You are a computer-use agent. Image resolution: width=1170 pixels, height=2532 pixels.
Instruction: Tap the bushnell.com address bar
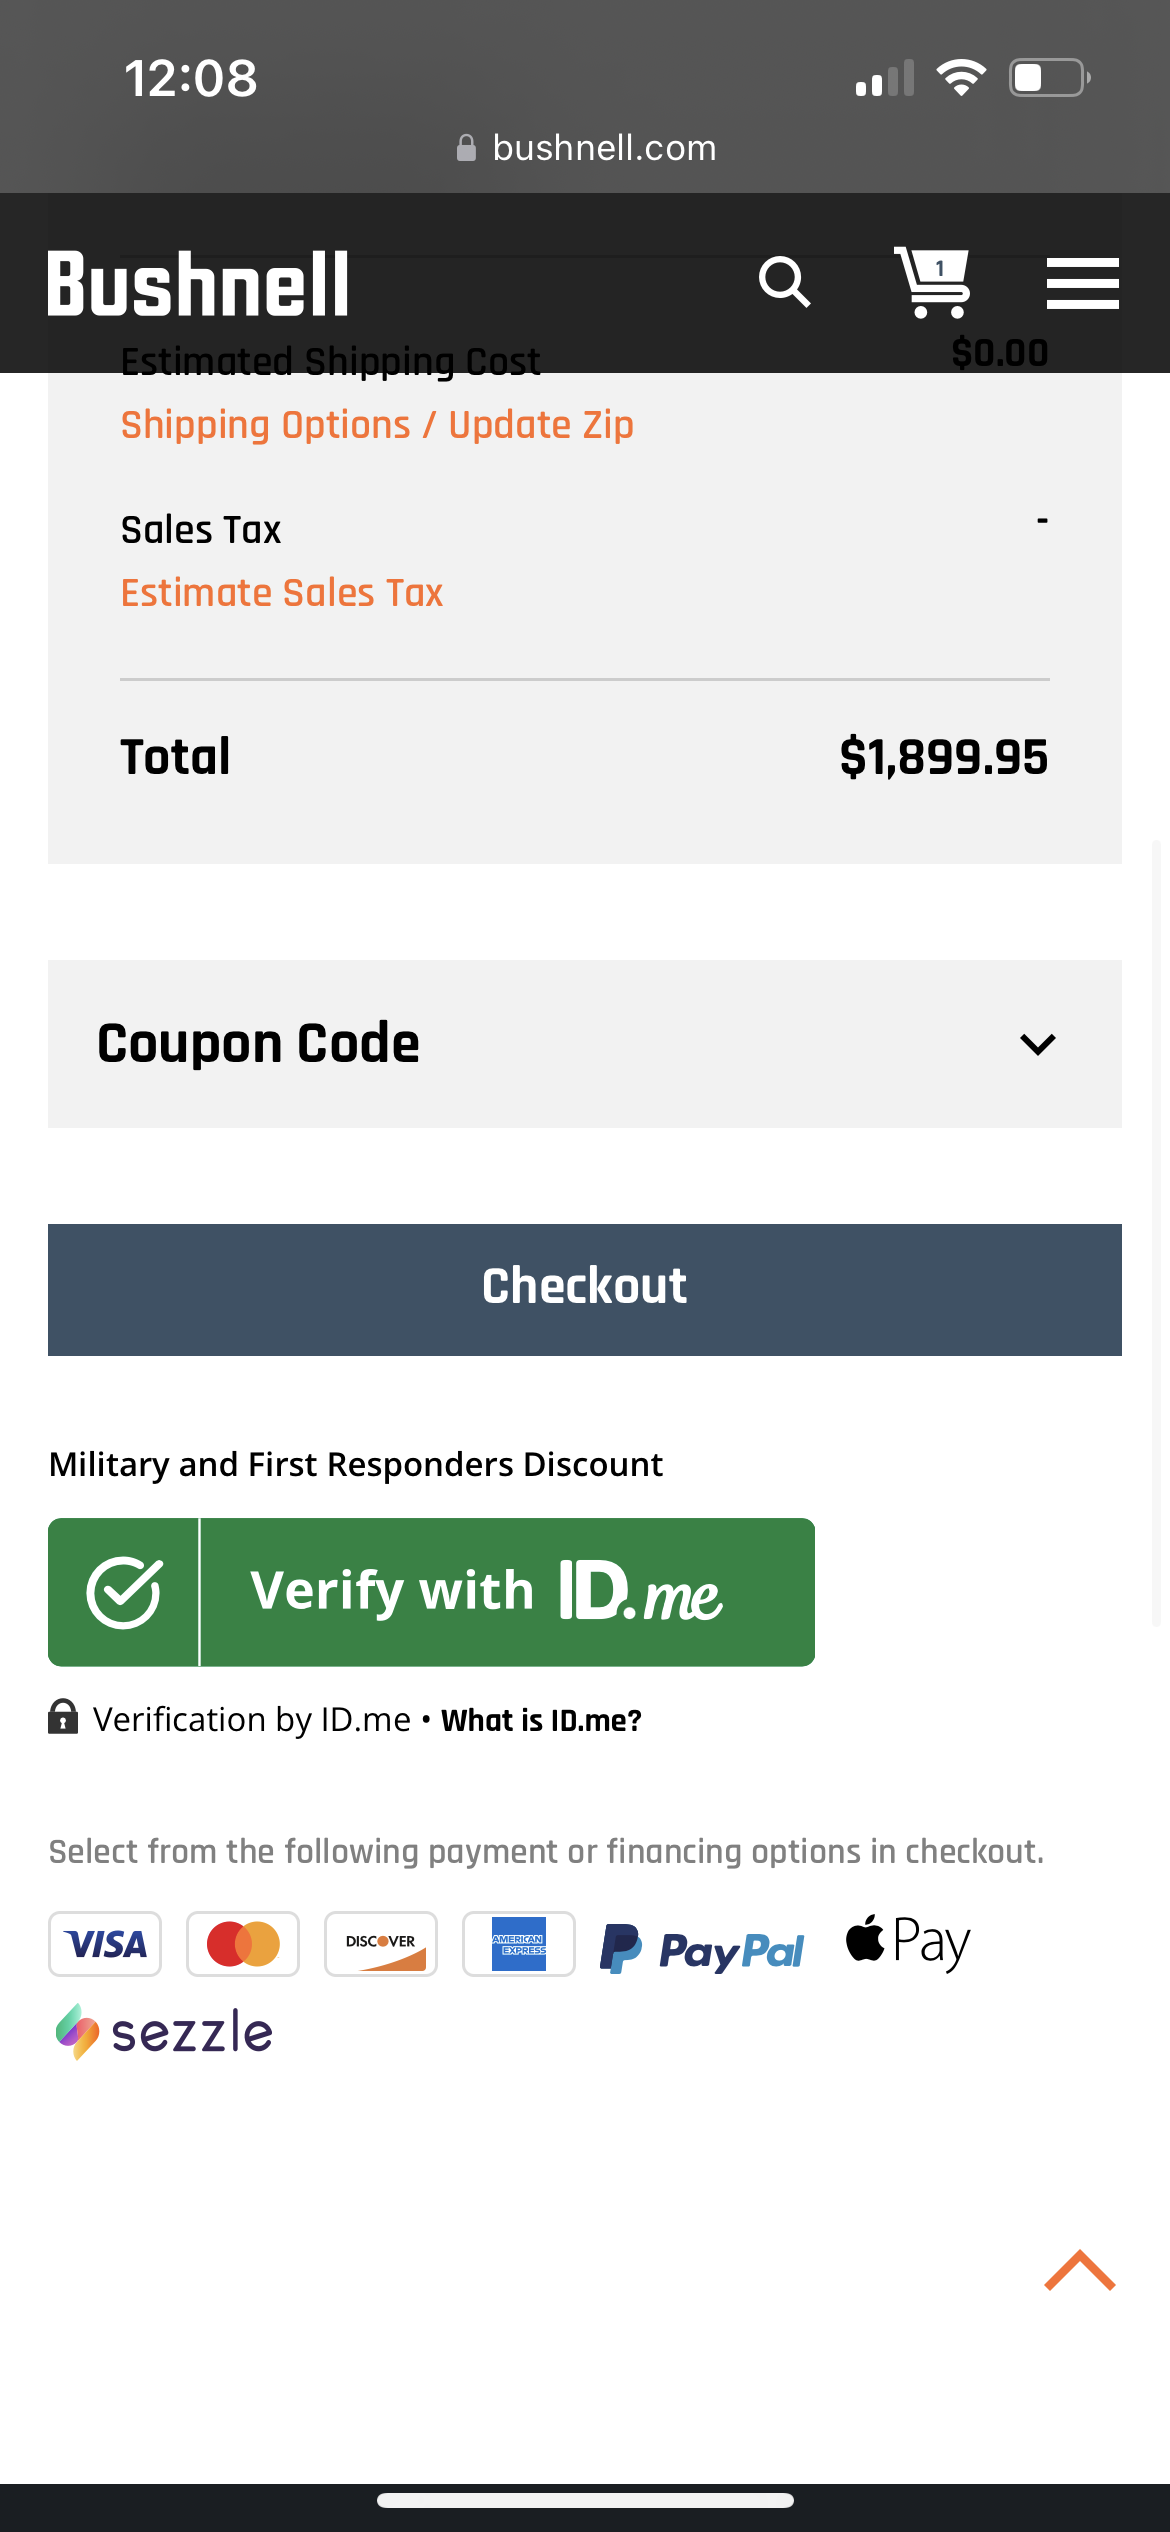point(585,148)
